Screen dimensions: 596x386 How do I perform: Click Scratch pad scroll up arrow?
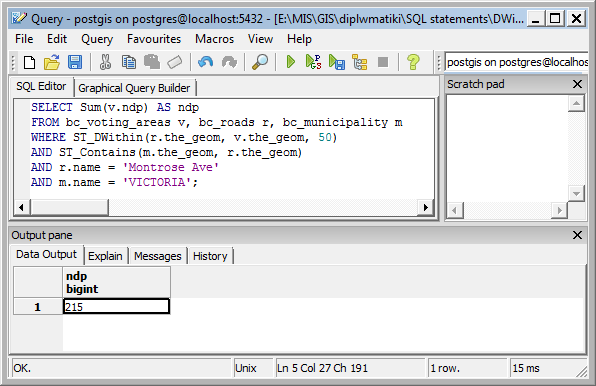tap(576, 103)
